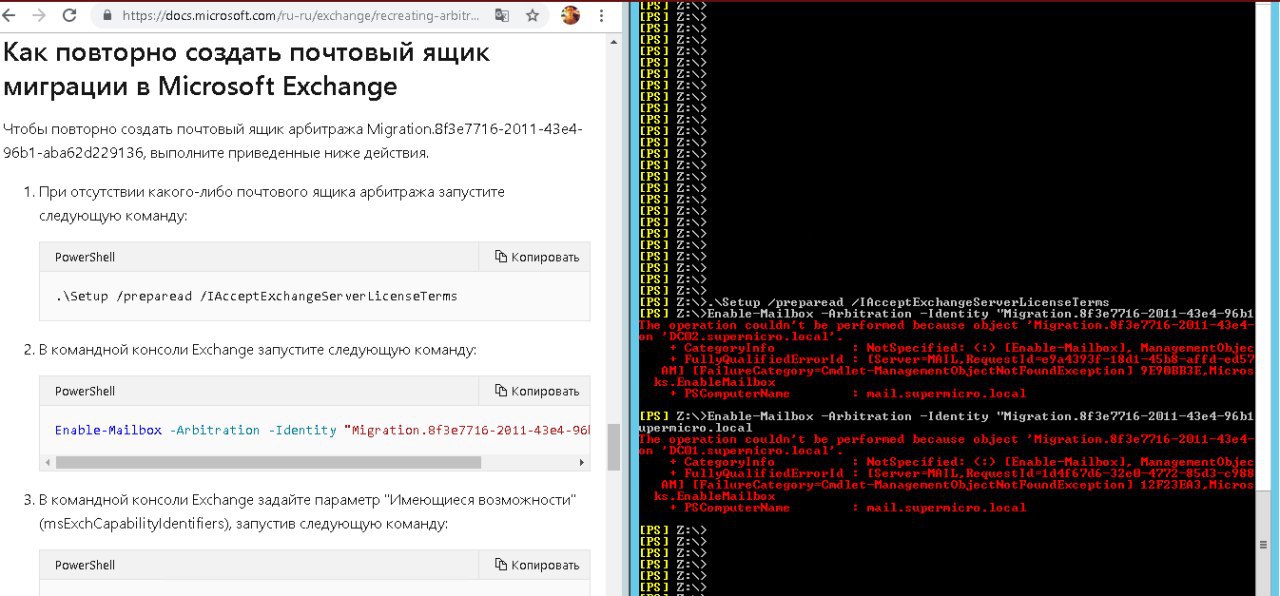Click the left arrow of the code scrollbar
The image size is (1280, 596).
[x=46, y=463]
